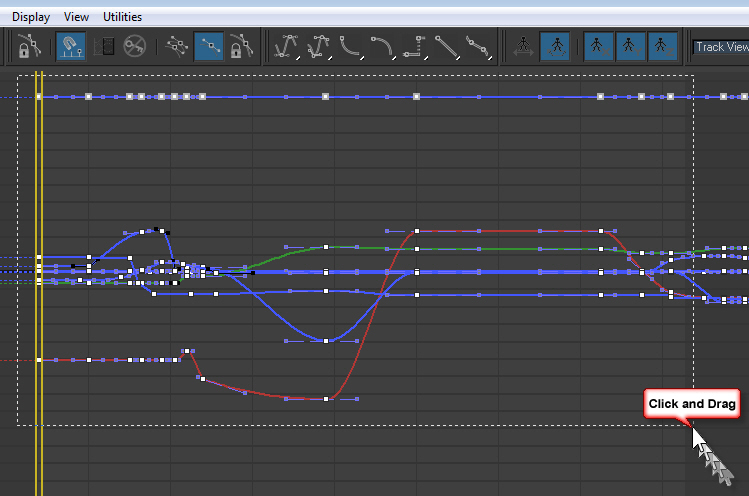Screen dimensions: 749x496
Task: Set tangents to Slow
Action: coord(383,47)
